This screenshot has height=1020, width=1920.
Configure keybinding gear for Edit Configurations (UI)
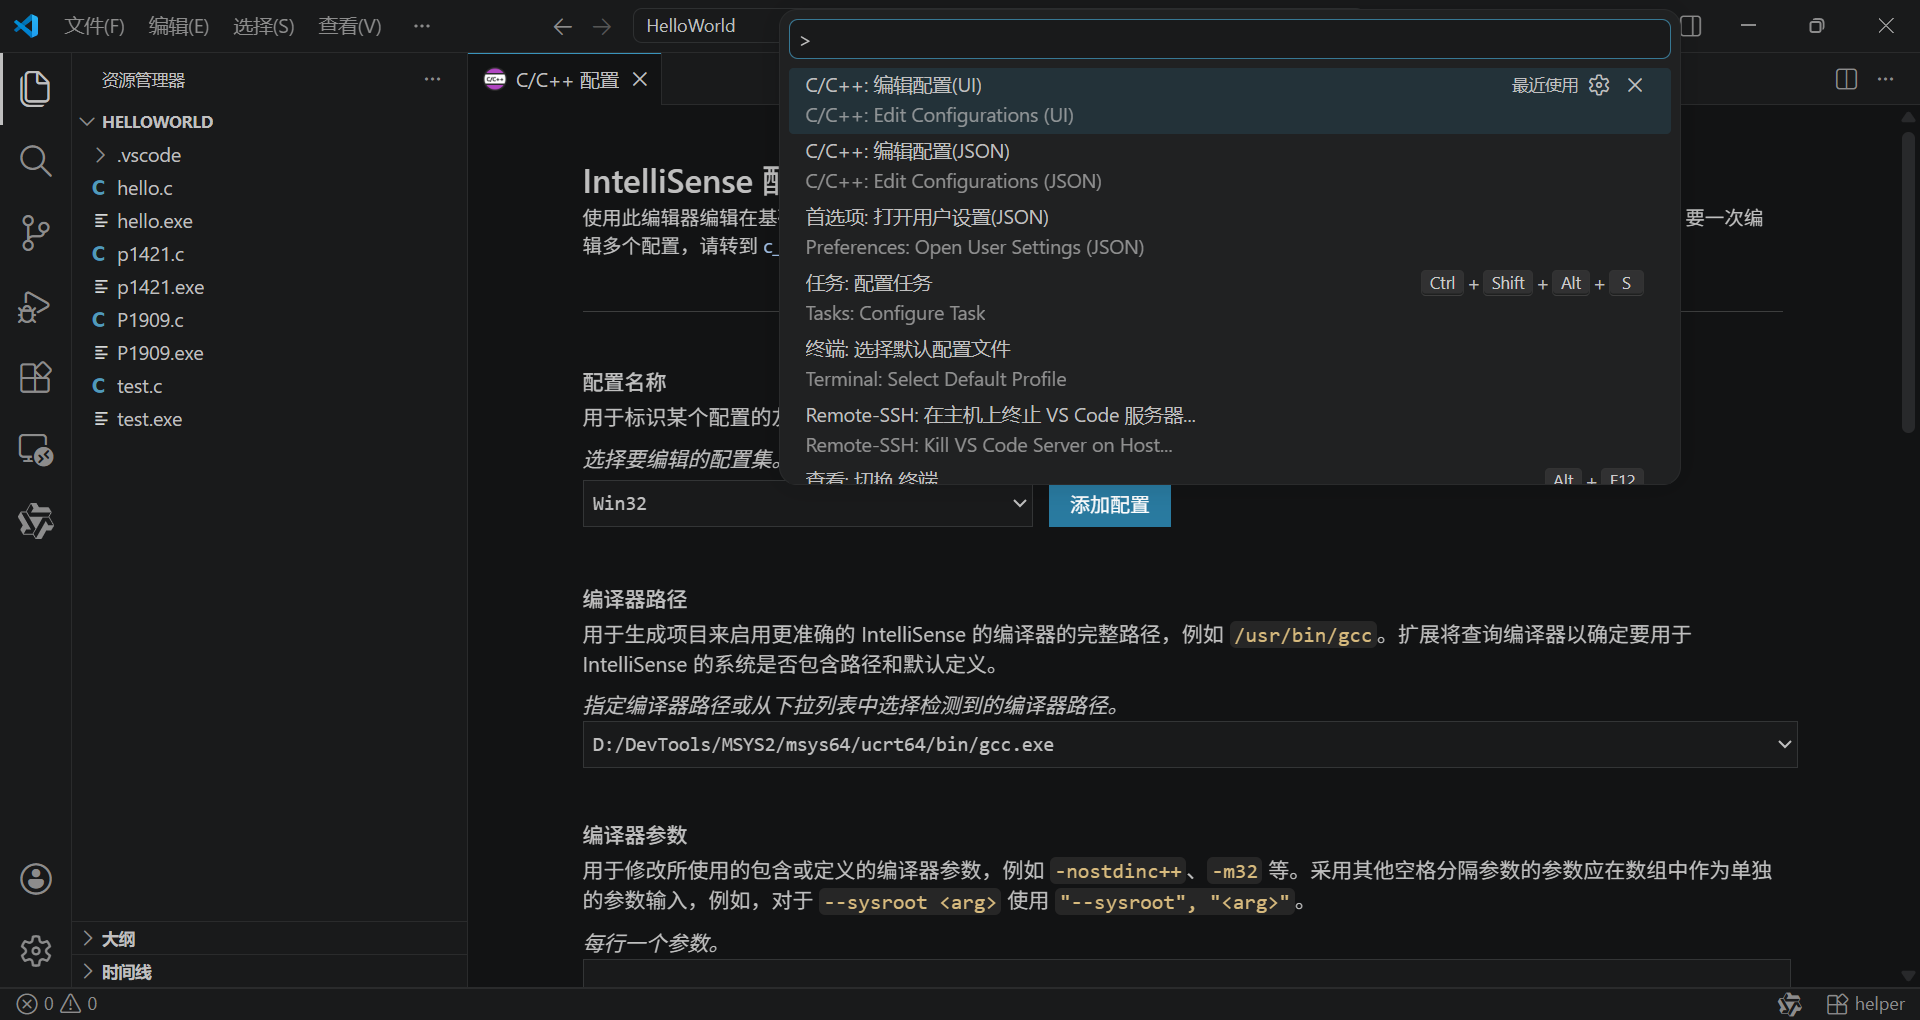click(x=1599, y=85)
